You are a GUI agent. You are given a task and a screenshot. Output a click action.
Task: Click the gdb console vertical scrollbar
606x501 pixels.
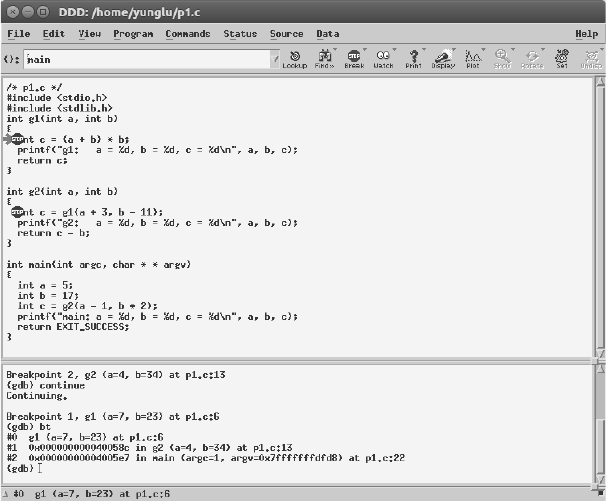point(600,425)
